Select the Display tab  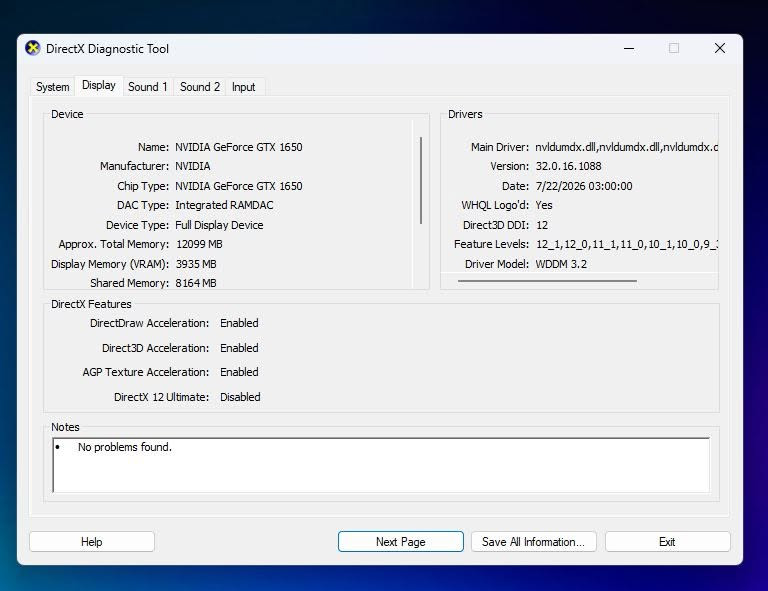click(98, 85)
